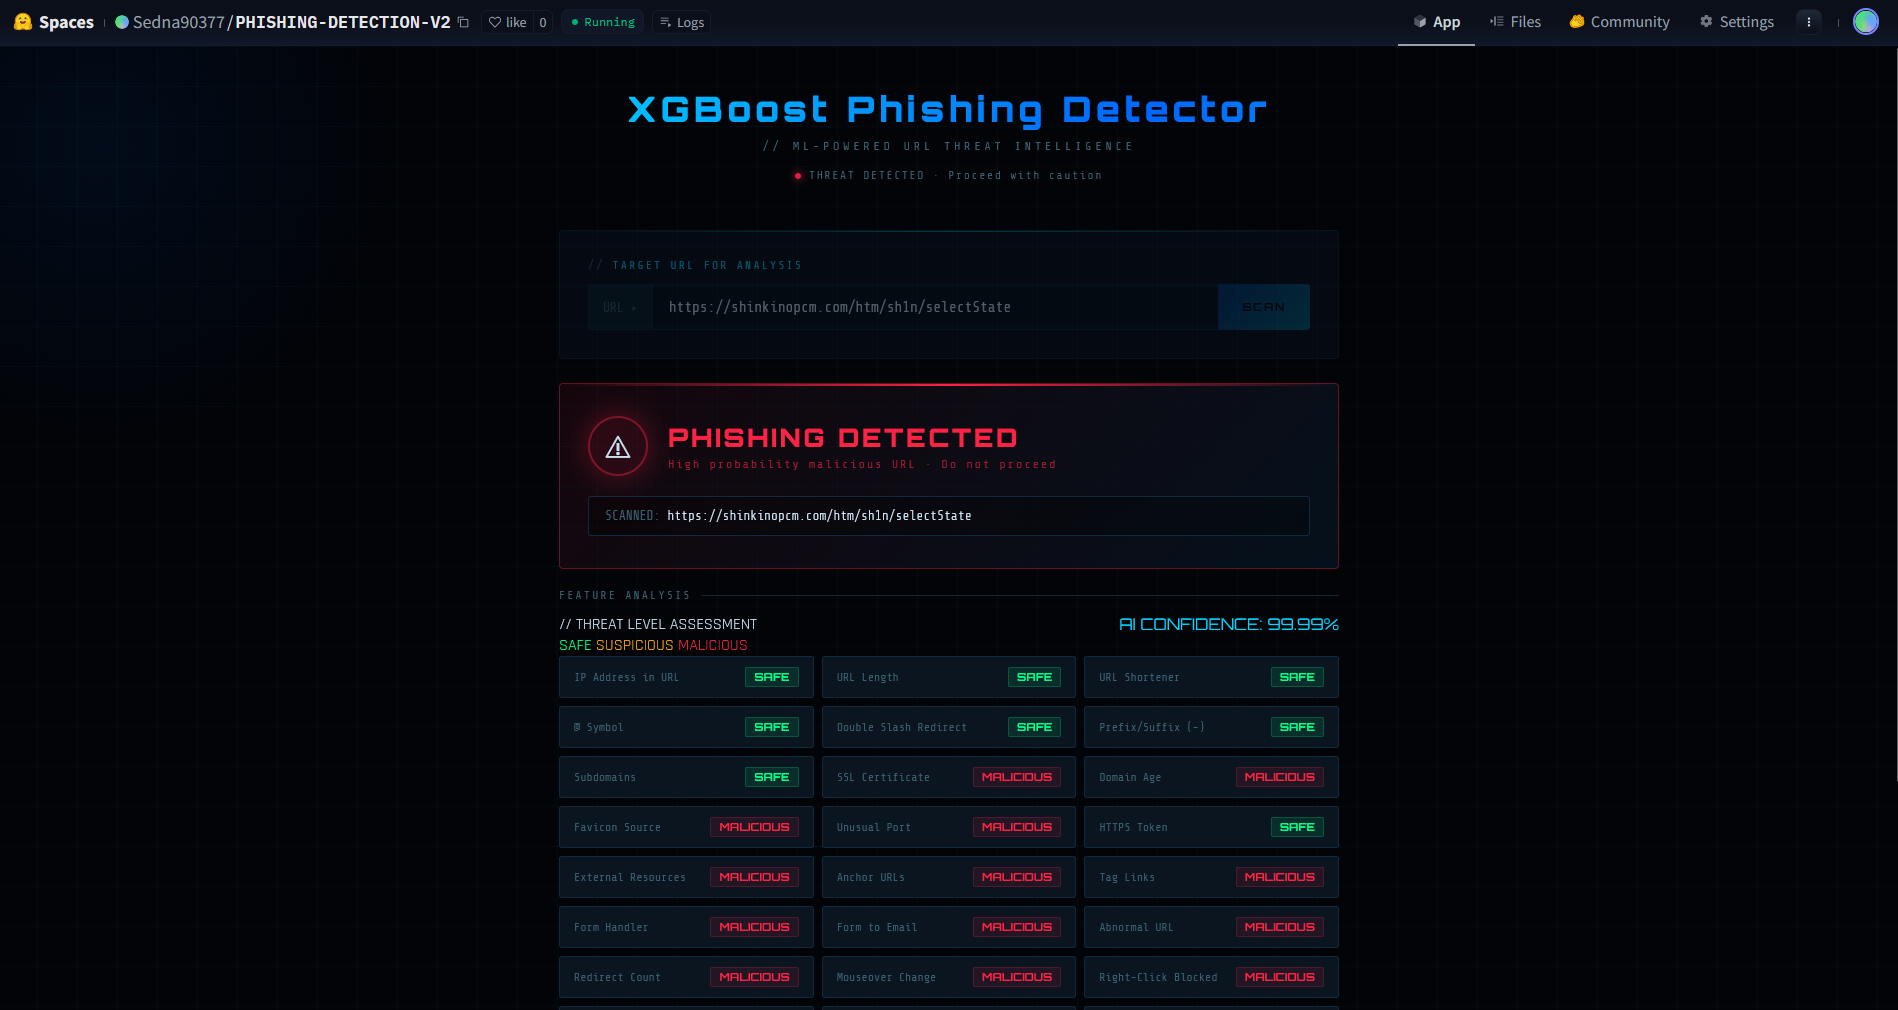
Task: Open the PHISHING-DETECTION-V2 space link
Action: (x=343, y=22)
